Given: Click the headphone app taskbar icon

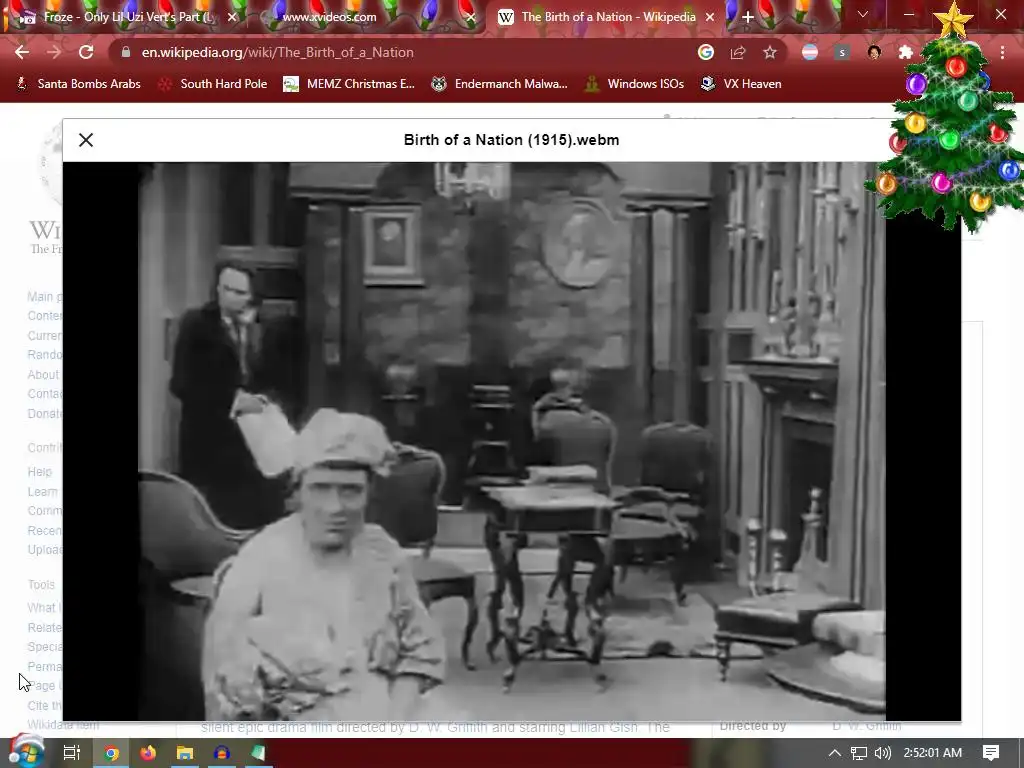Looking at the screenshot, I should [x=221, y=753].
